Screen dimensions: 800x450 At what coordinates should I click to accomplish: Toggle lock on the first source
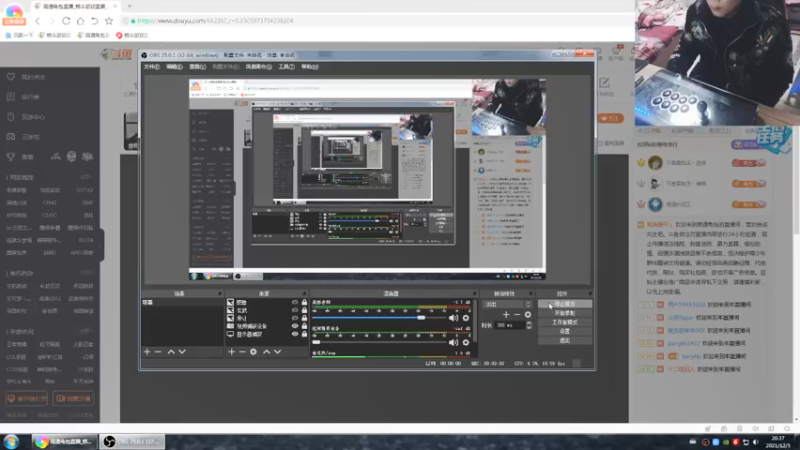[x=305, y=303]
